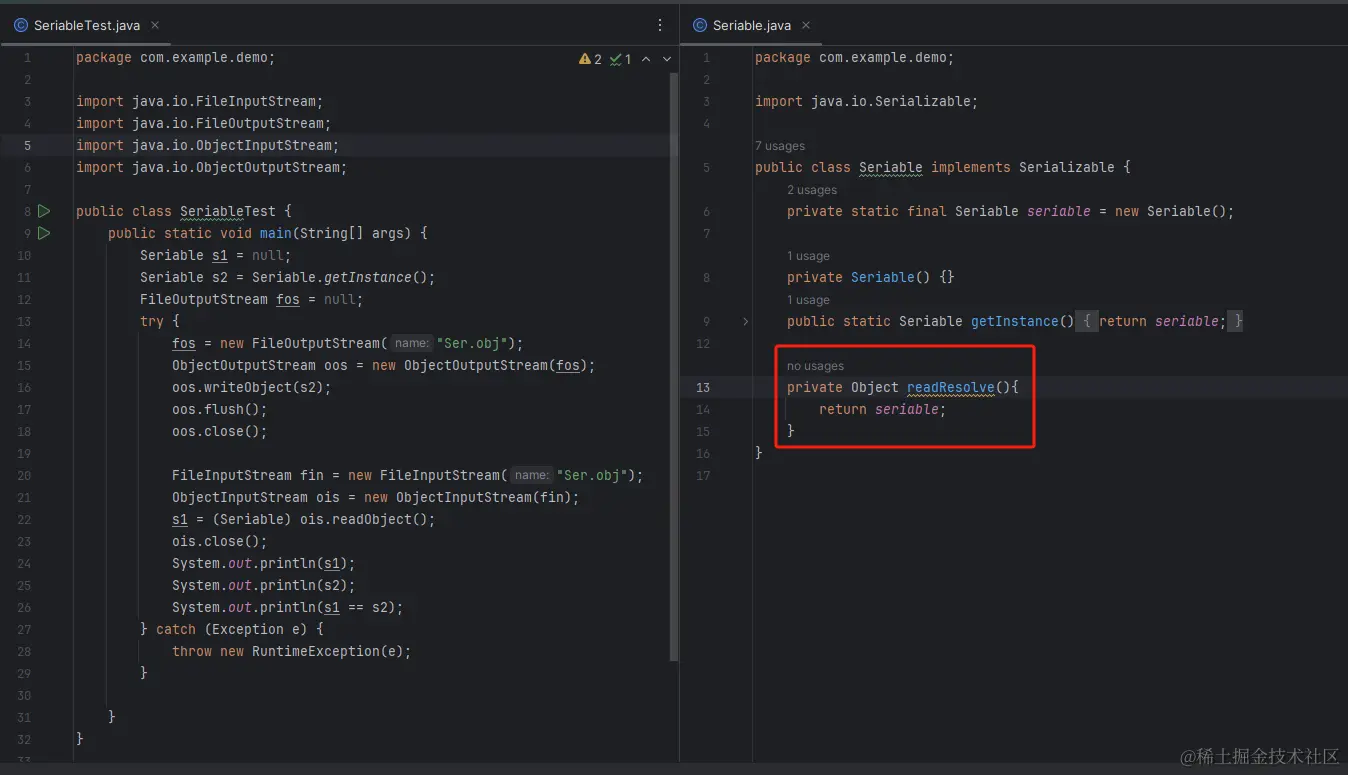Close the Seriable.java tab
1348x775 pixels.
tap(806, 25)
